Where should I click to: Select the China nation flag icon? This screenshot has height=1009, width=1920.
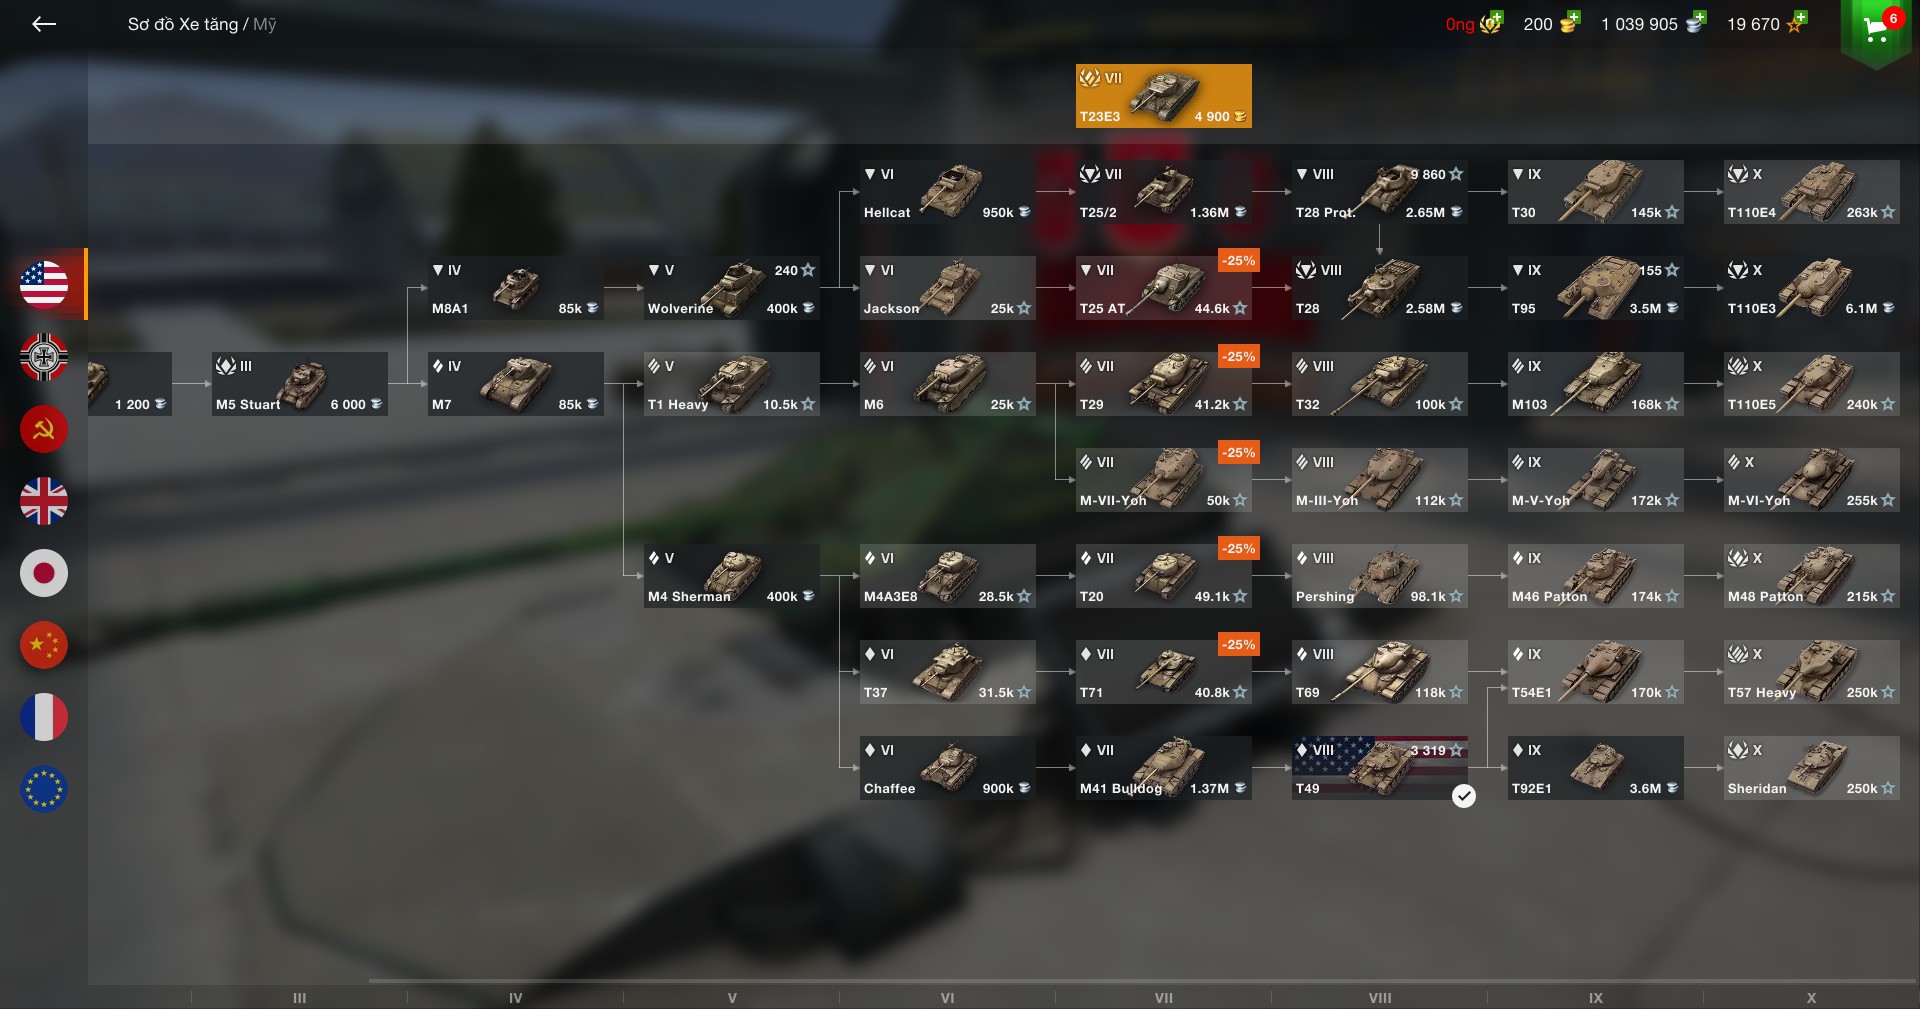(44, 645)
